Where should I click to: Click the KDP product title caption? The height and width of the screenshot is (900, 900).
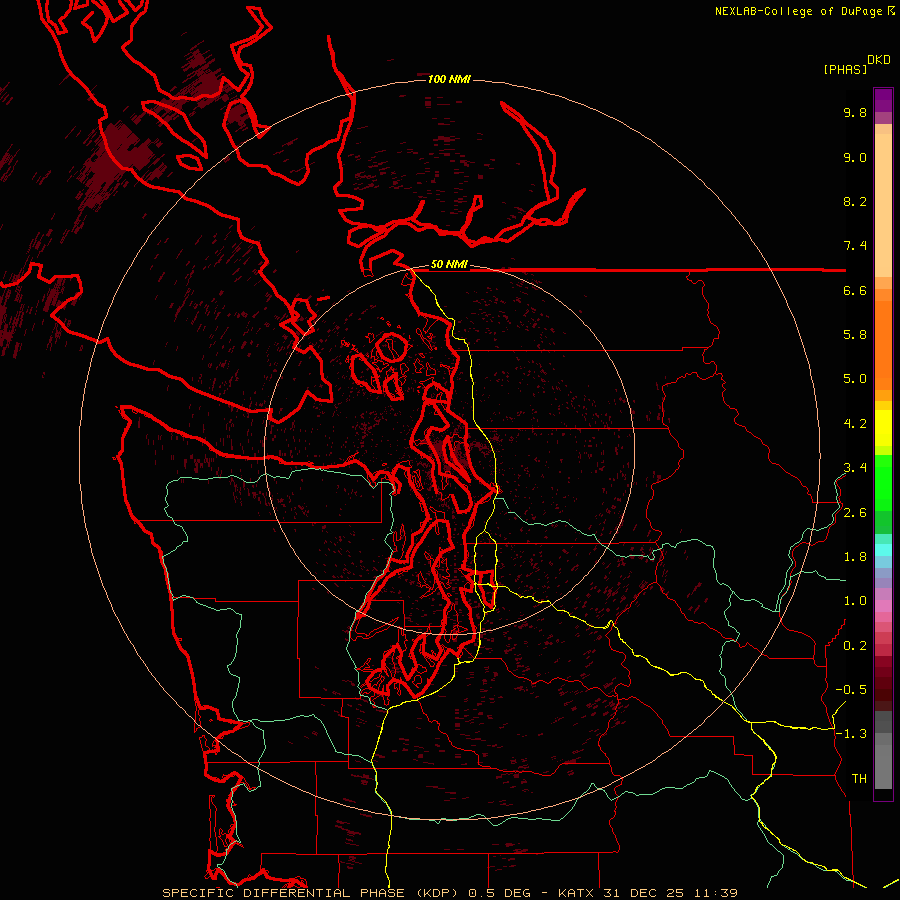click(449, 893)
